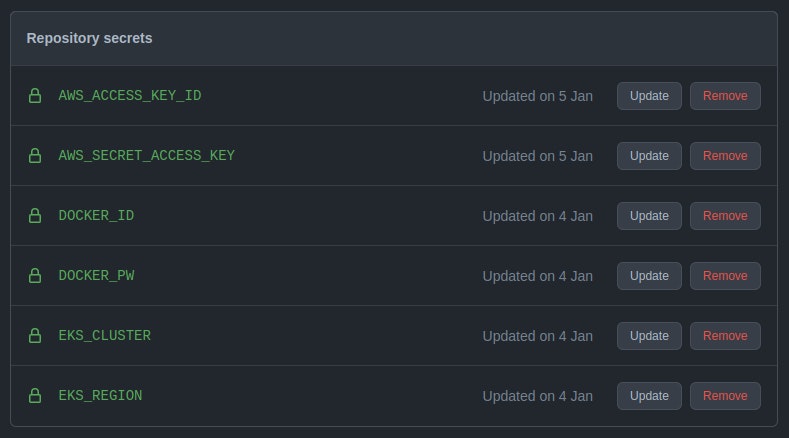Image resolution: width=789 pixels, height=438 pixels.
Task: Select the EKS_CLUSTER secret name
Action: click(x=104, y=336)
